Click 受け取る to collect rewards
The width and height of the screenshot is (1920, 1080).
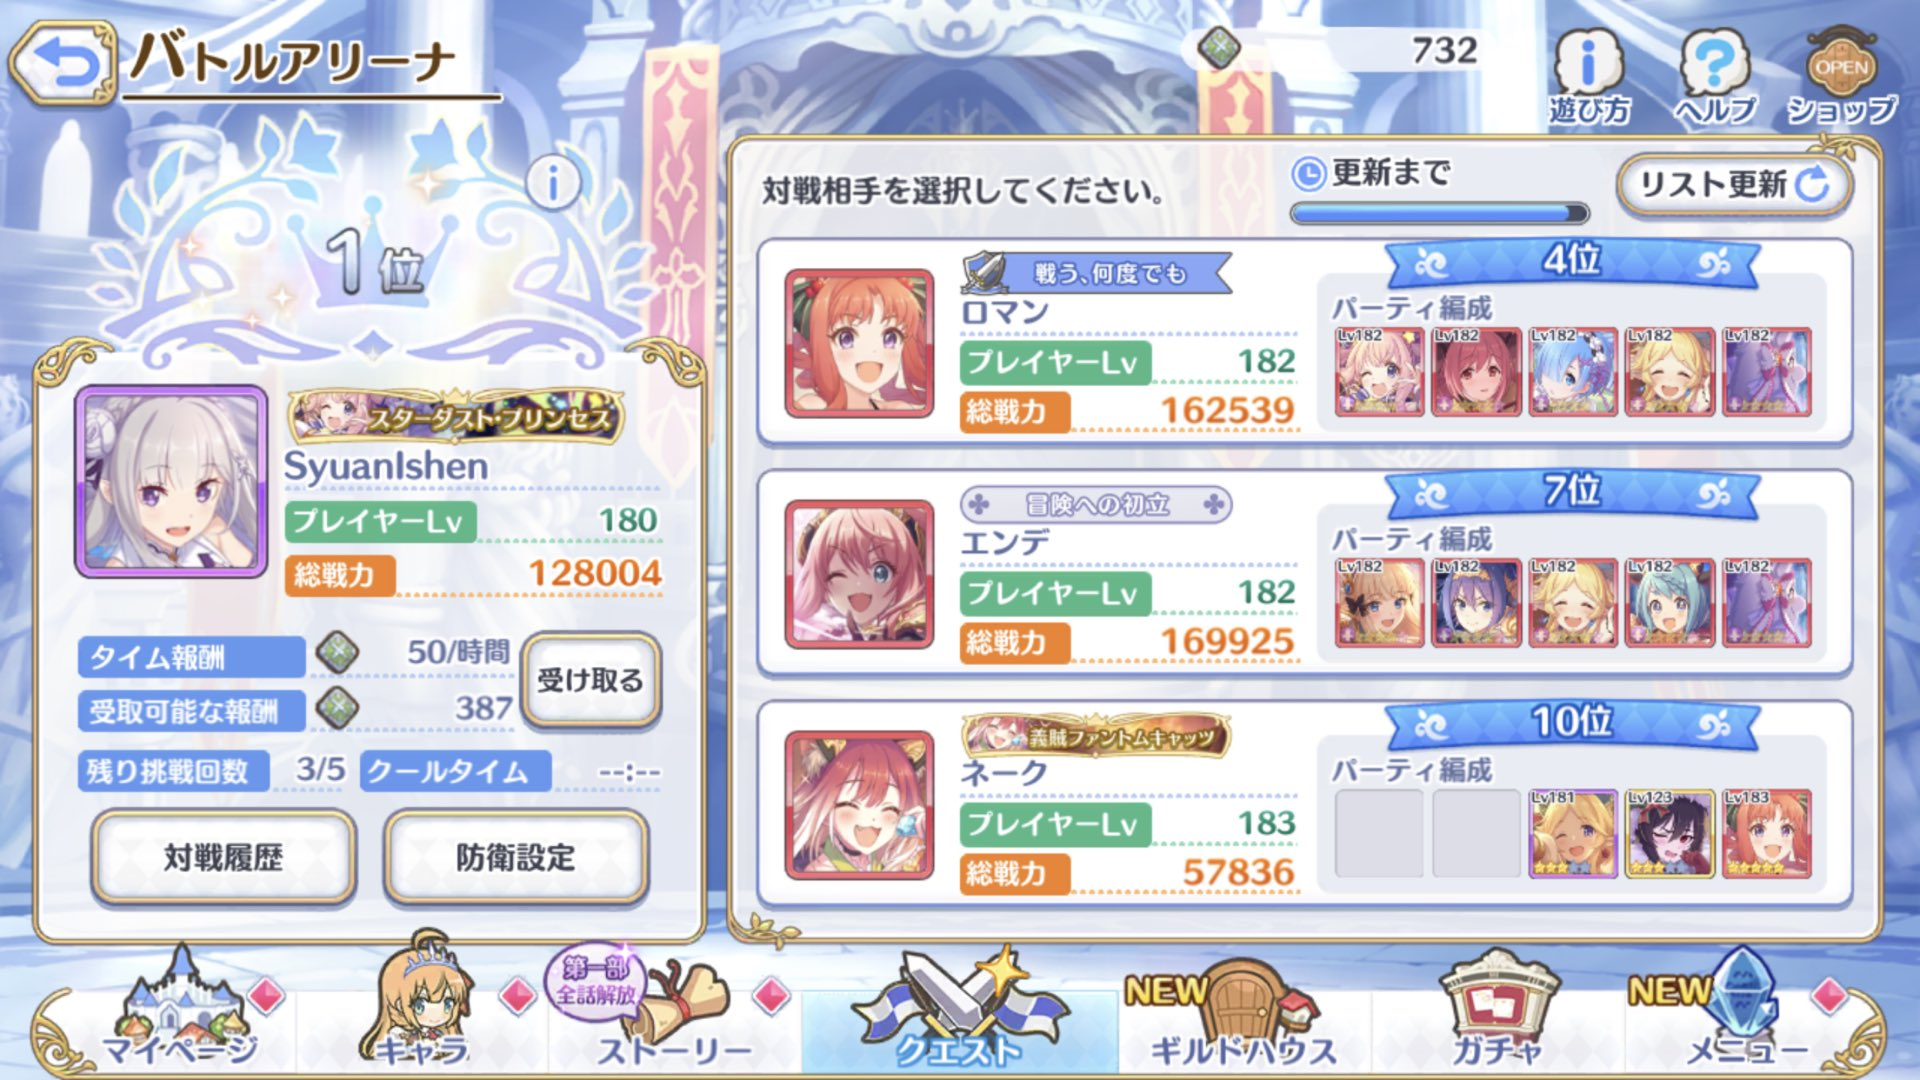coord(590,681)
